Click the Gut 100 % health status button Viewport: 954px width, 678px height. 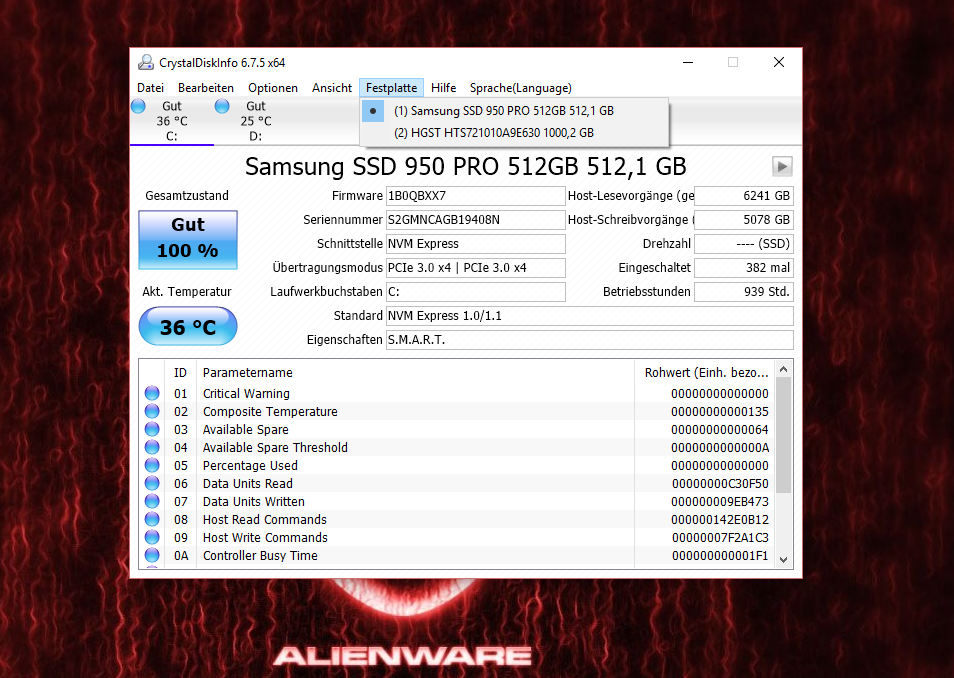click(188, 238)
